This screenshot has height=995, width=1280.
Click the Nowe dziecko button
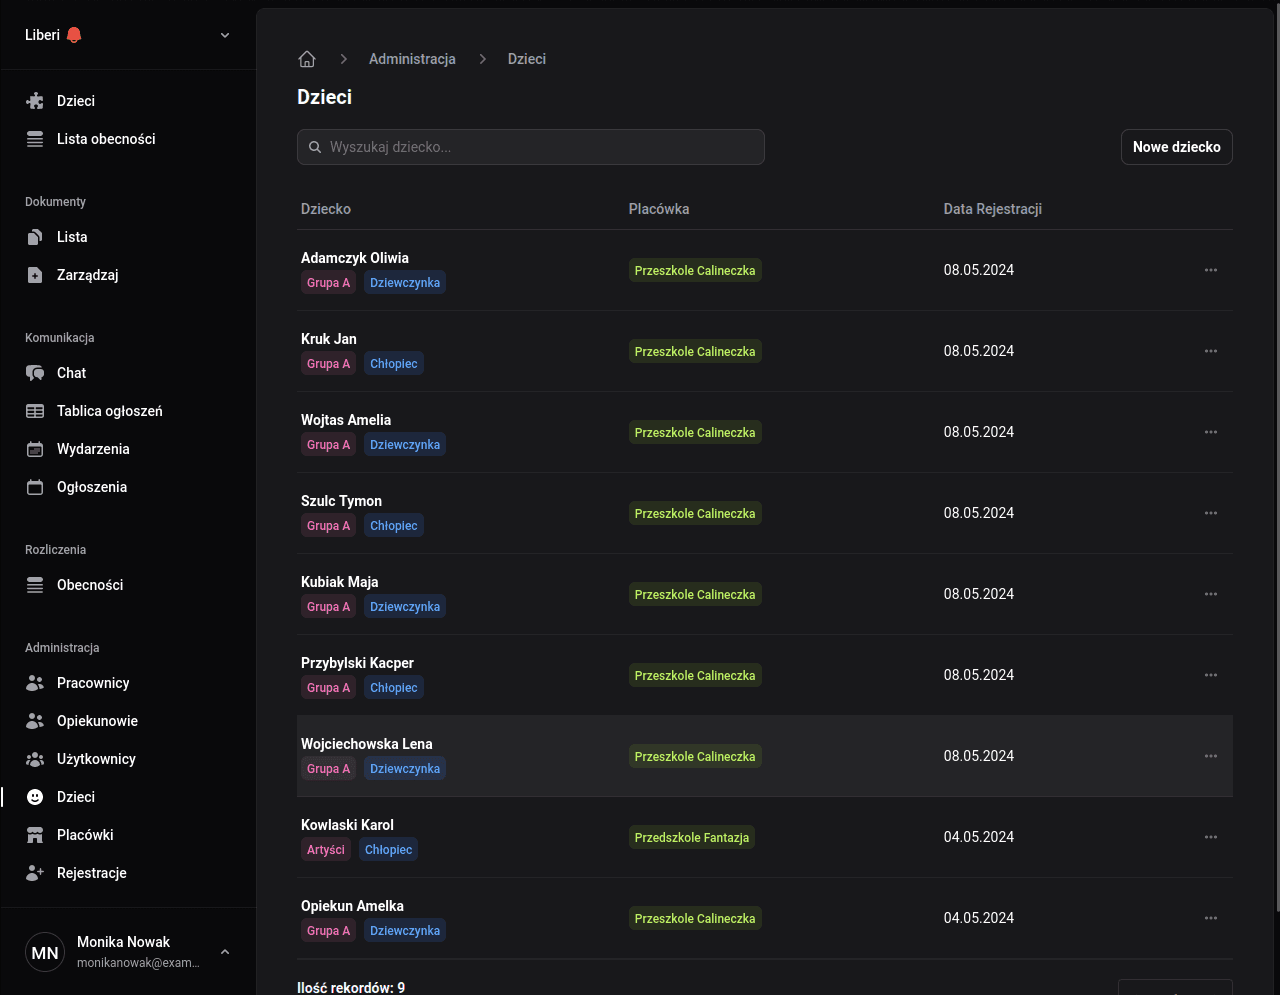tap(1176, 147)
